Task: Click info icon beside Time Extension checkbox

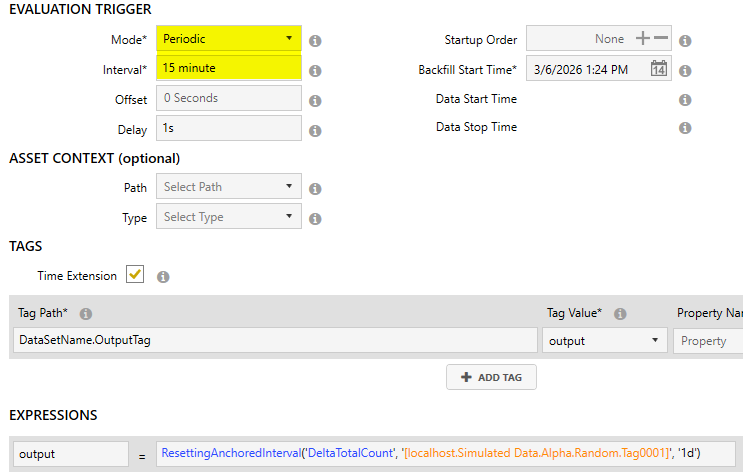Action: pyautogui.click(x=163, y=277)
